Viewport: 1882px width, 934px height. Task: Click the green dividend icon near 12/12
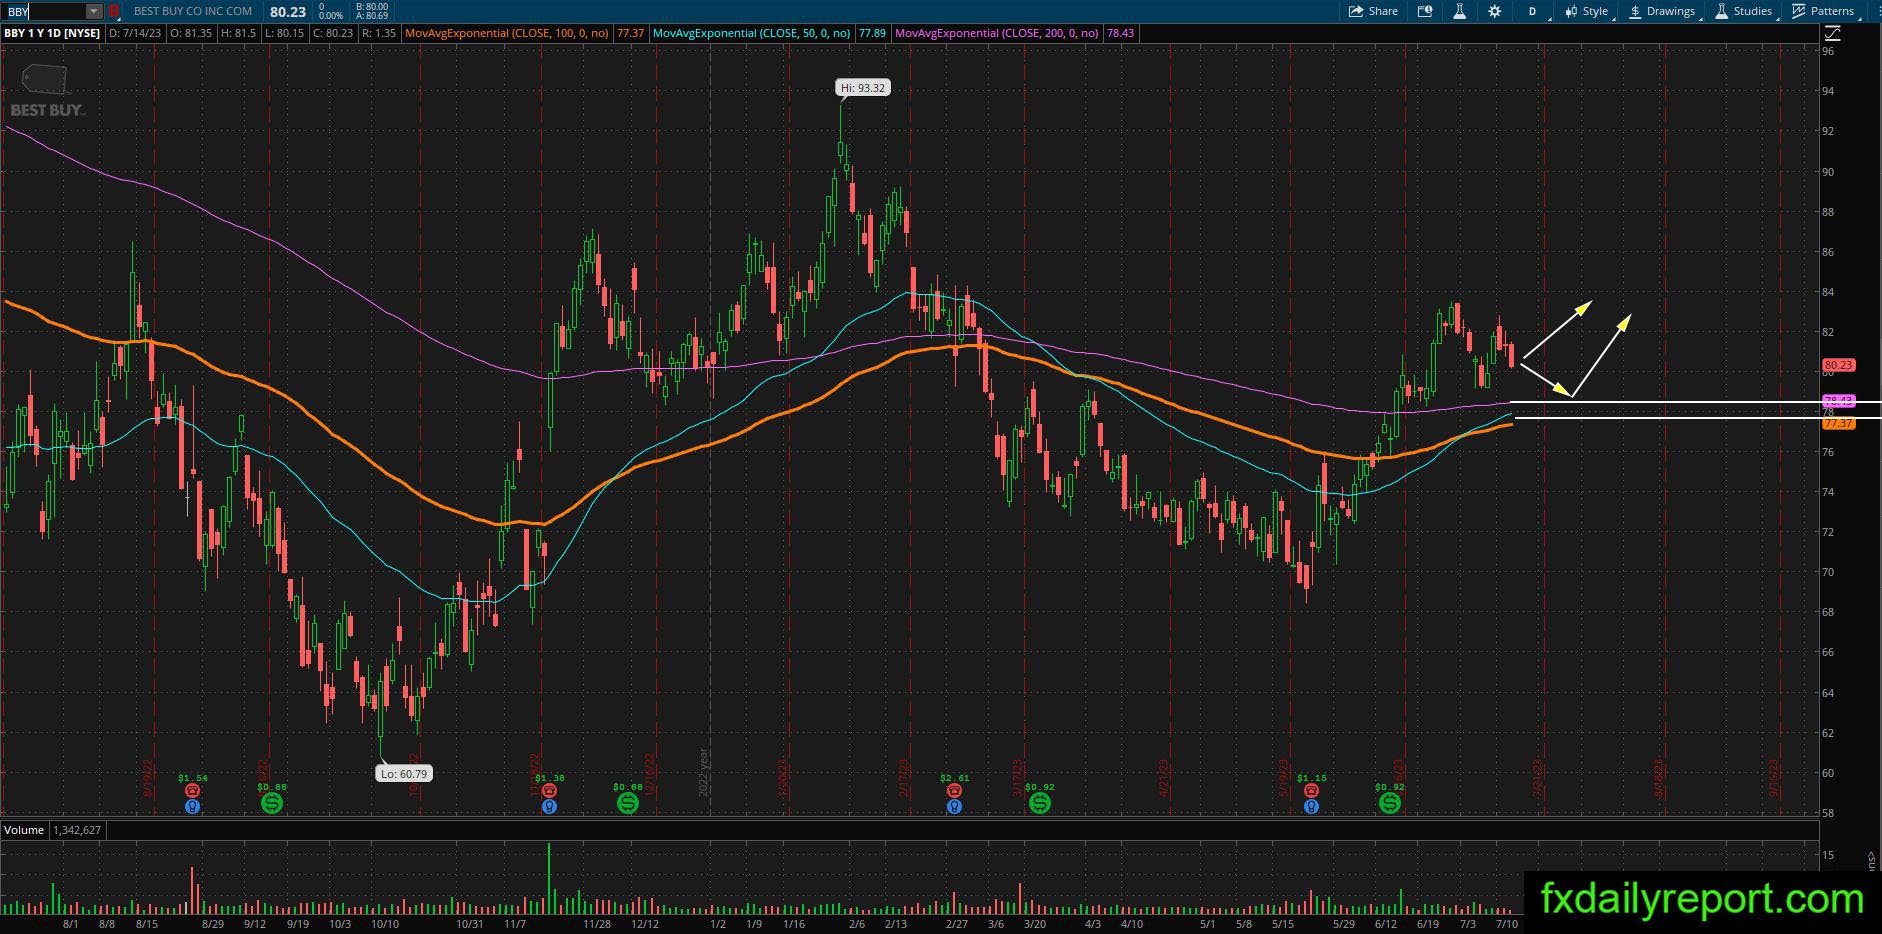pos(628,802)
